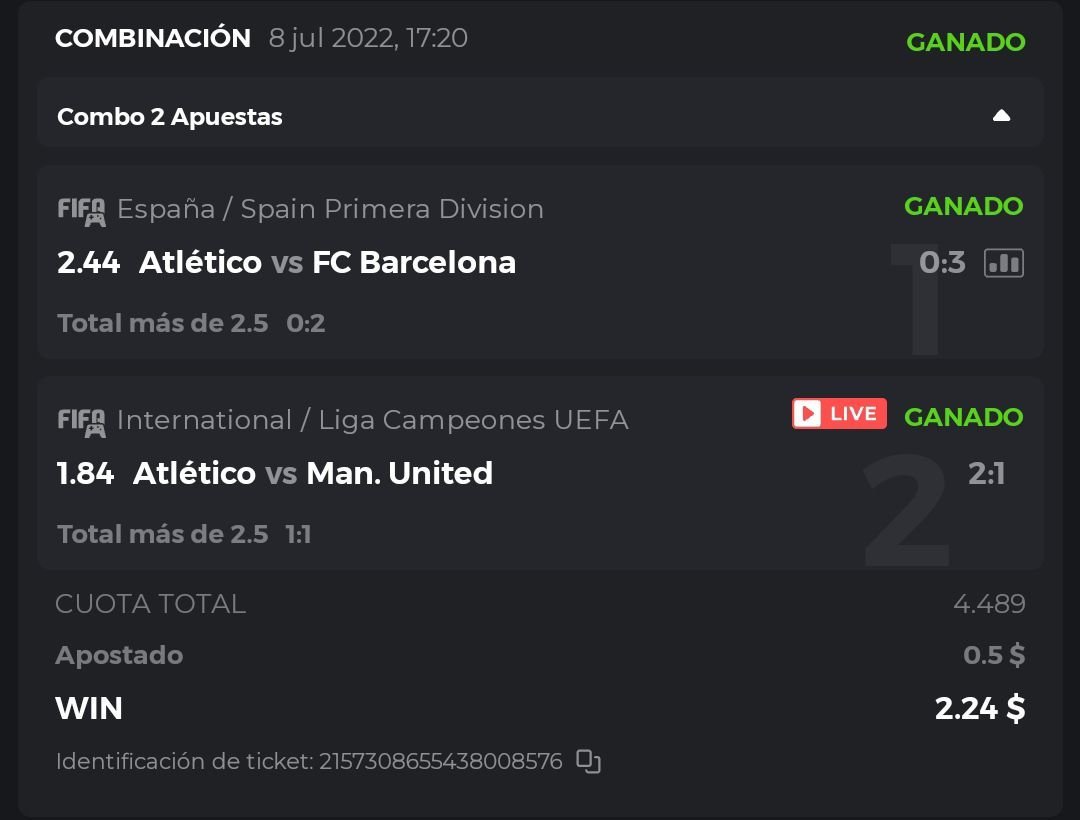Click the statistics bar chart icon

[x=1004, y=263]
